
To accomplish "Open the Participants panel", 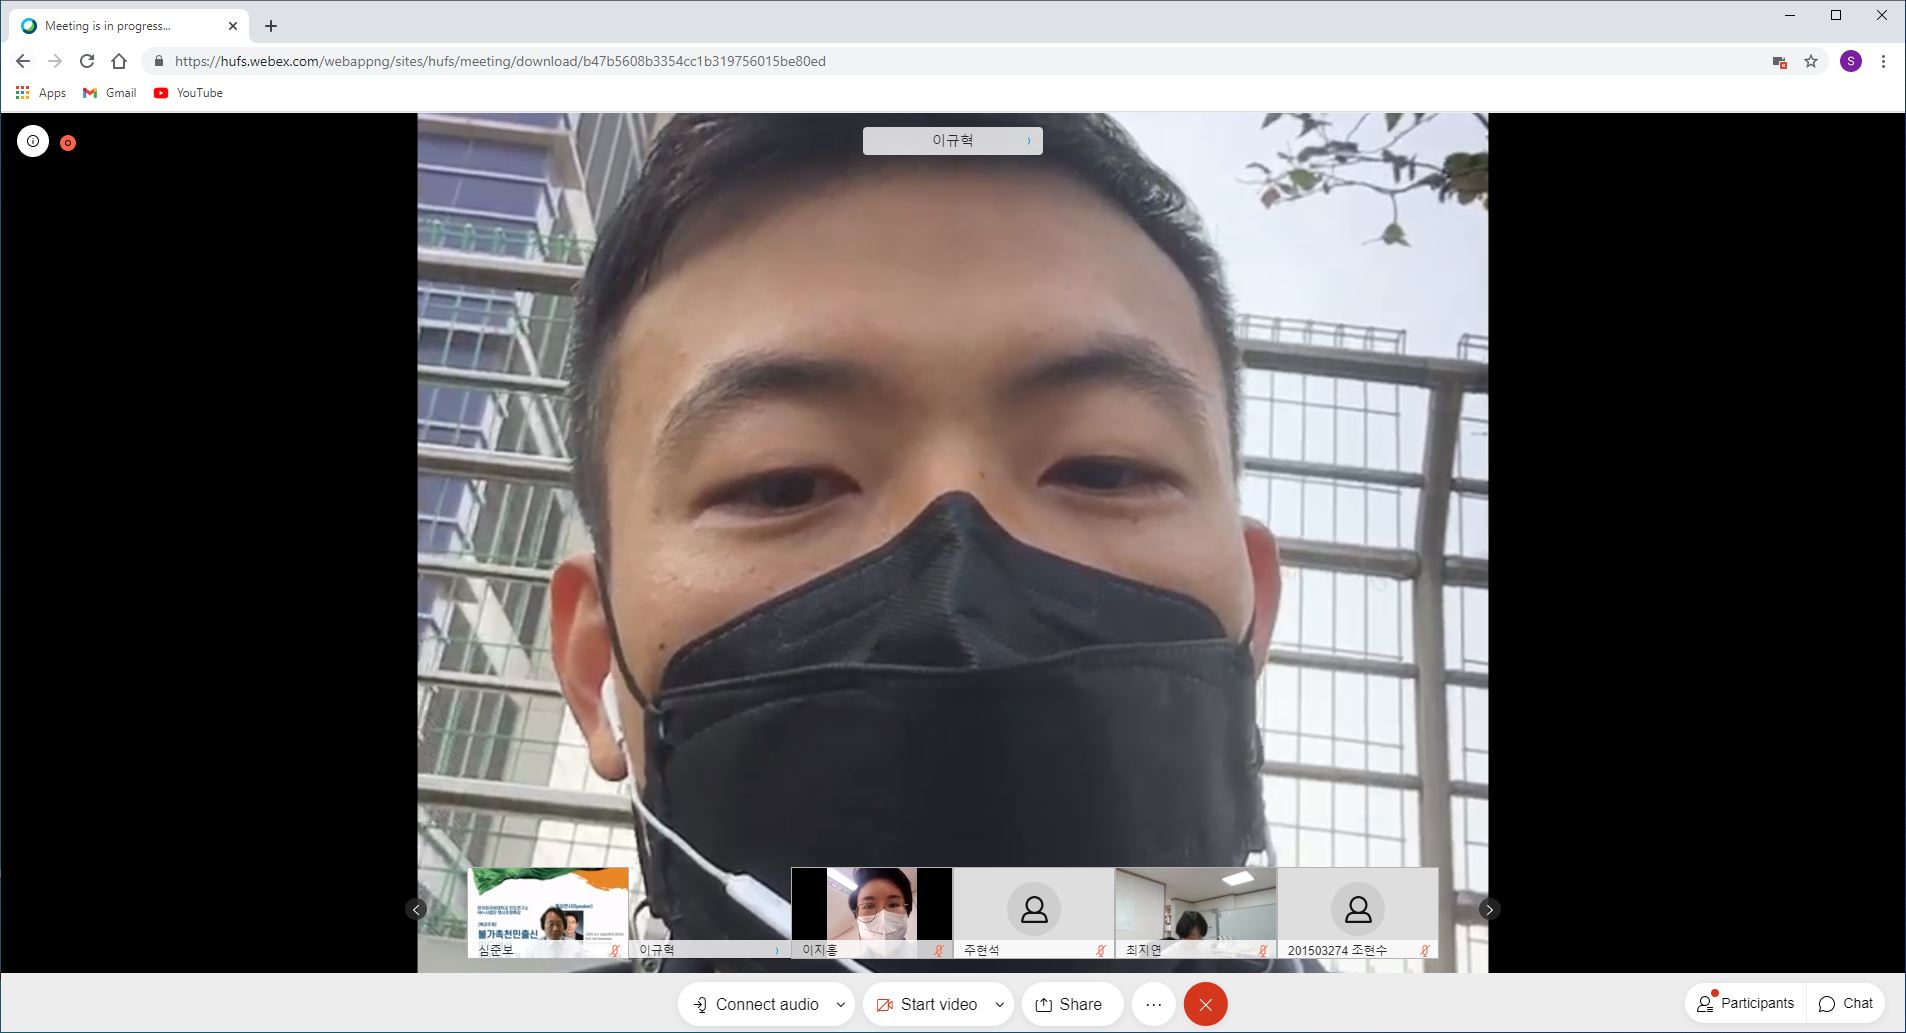I will pyautogui.click(x=1745, y=1003).
